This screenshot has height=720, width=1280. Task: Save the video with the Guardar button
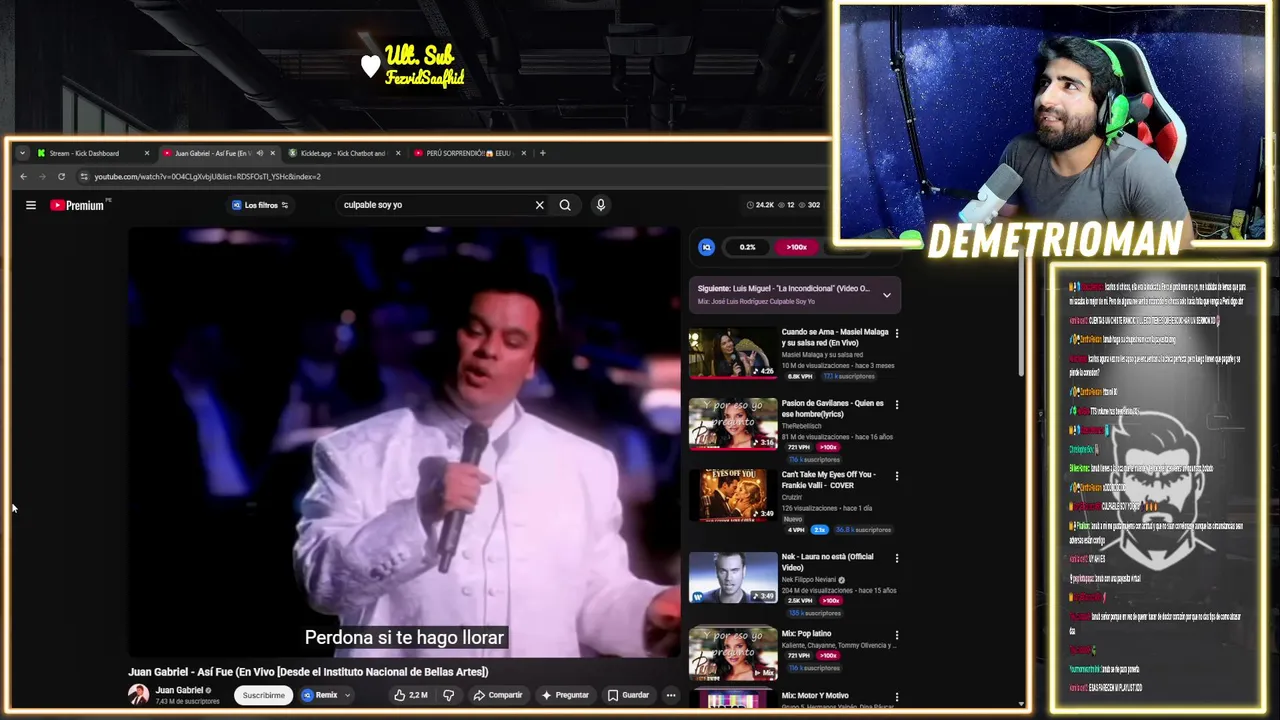[628, 695]
